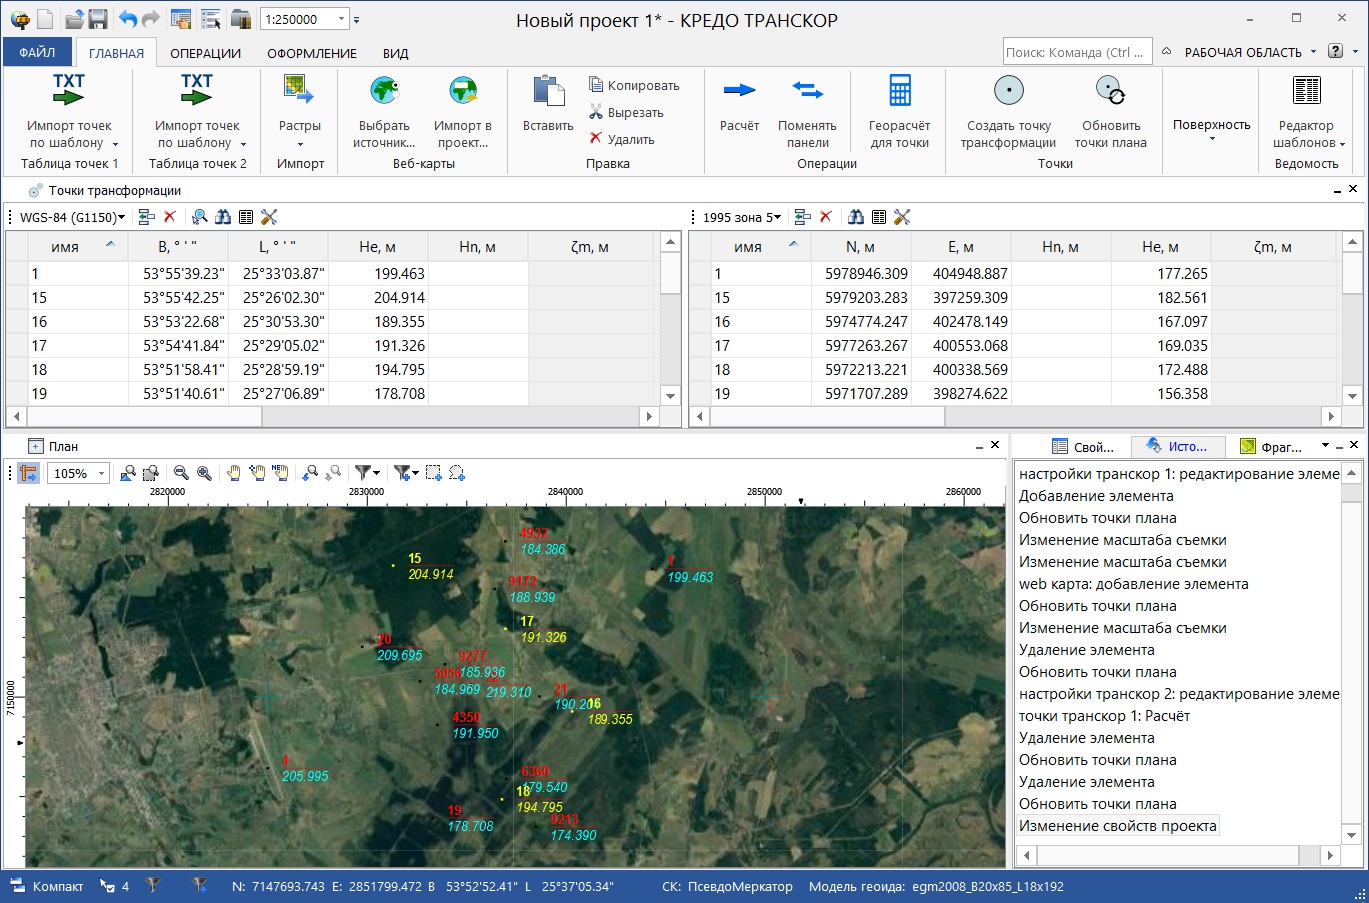
Task: Click the Удалить button
Action: coord(622,139)
